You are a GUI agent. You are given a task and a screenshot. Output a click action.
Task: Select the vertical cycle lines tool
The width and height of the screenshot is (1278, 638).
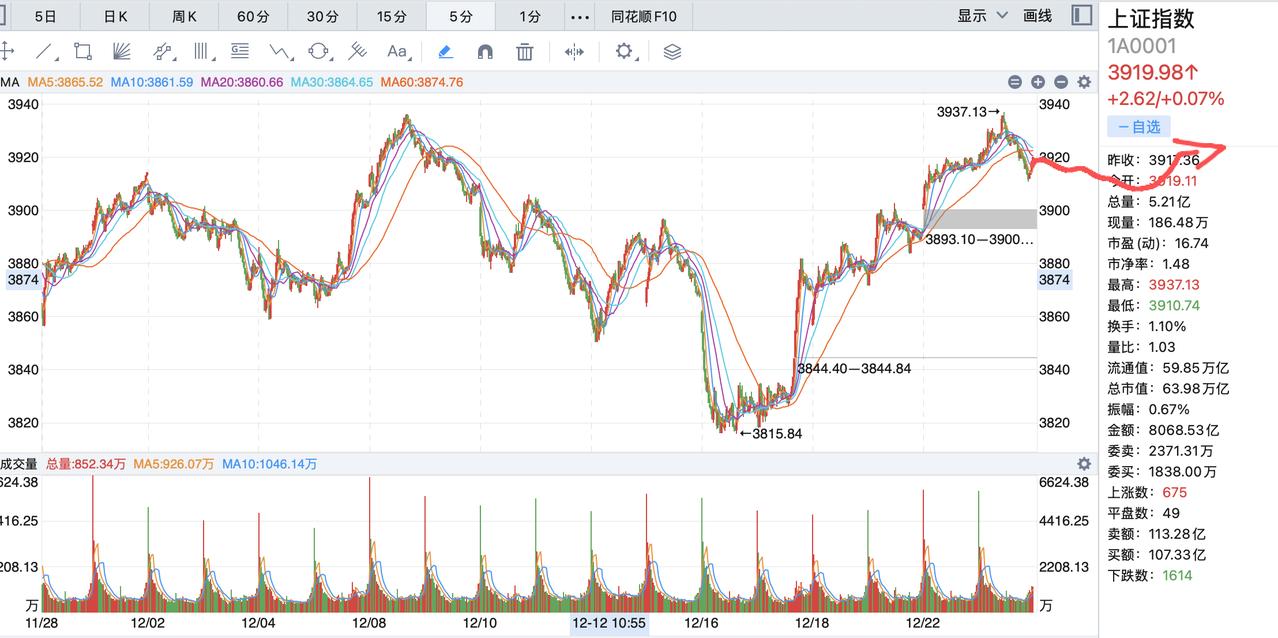coord(202,51)
